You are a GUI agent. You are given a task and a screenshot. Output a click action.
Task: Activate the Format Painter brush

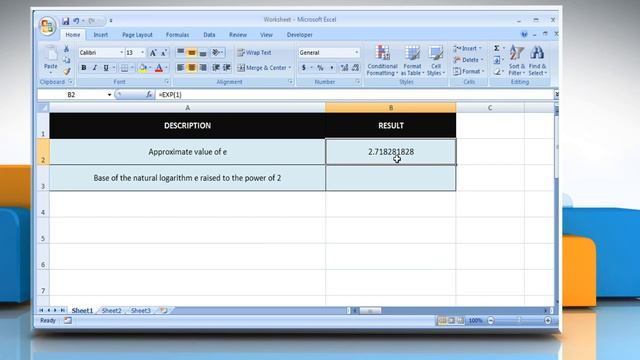pos(67,71)
